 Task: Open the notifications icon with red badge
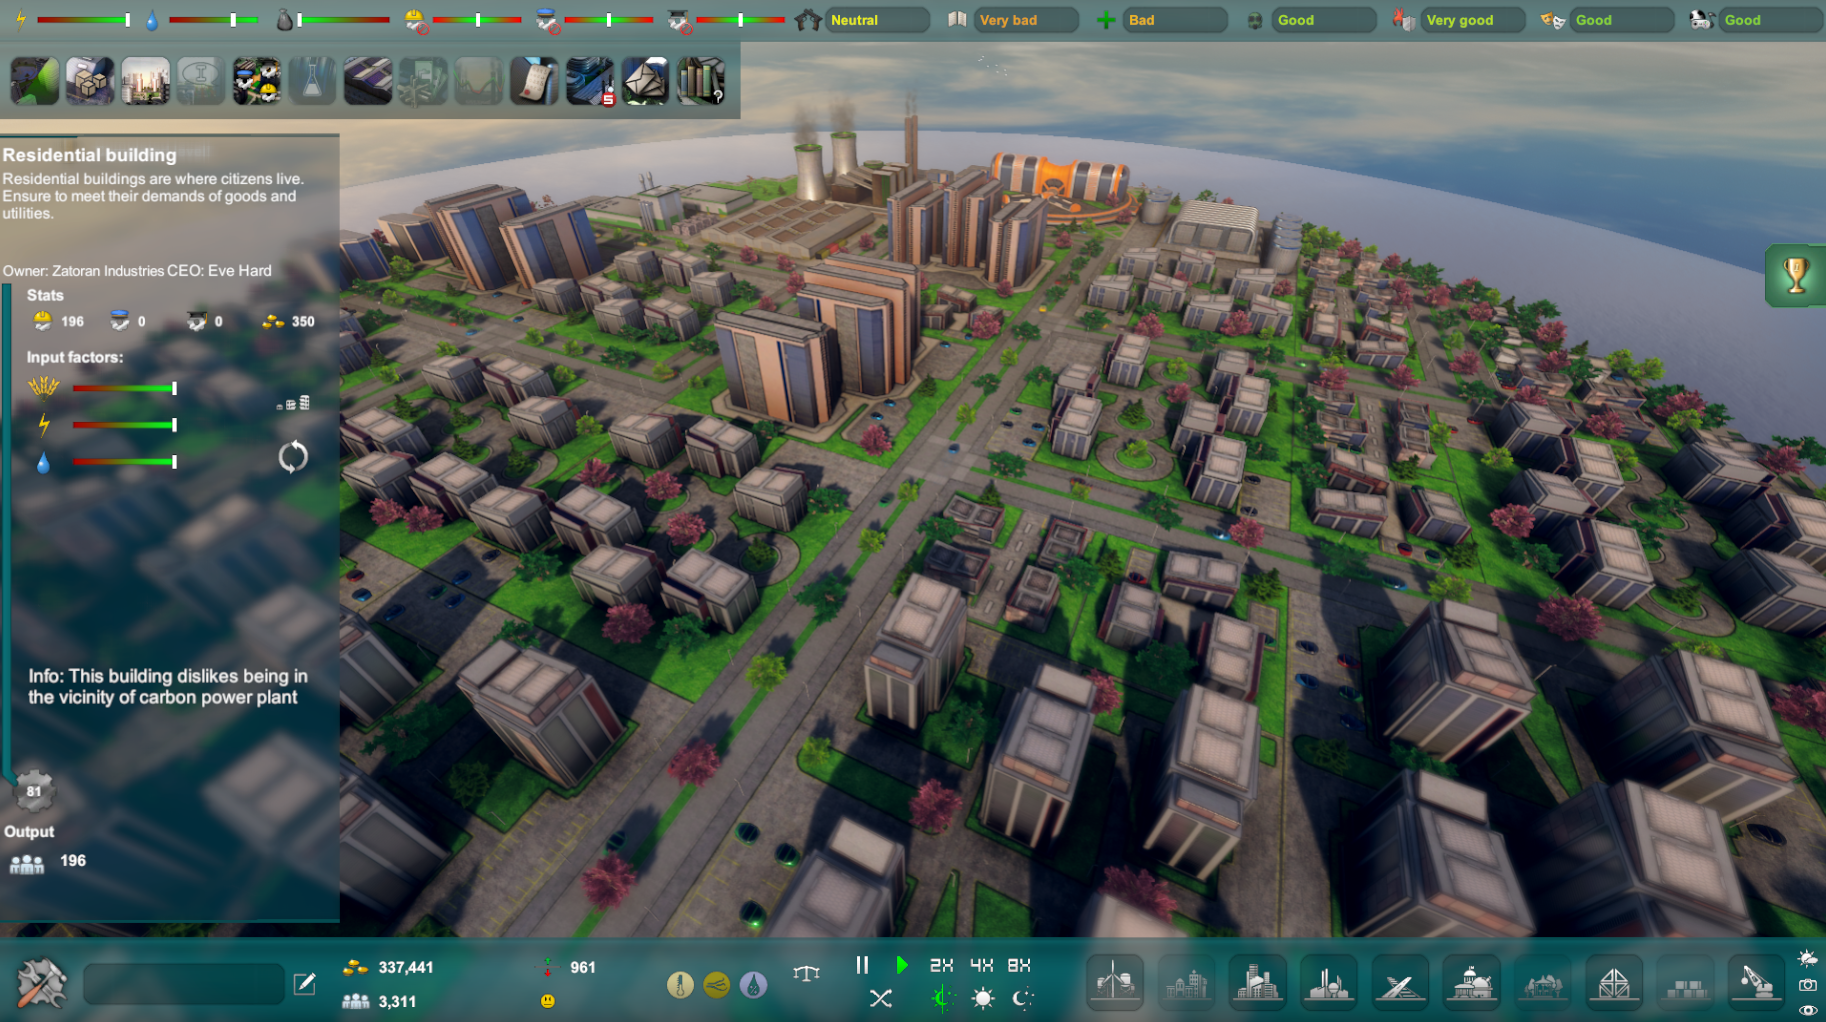[x=590, y=81]
